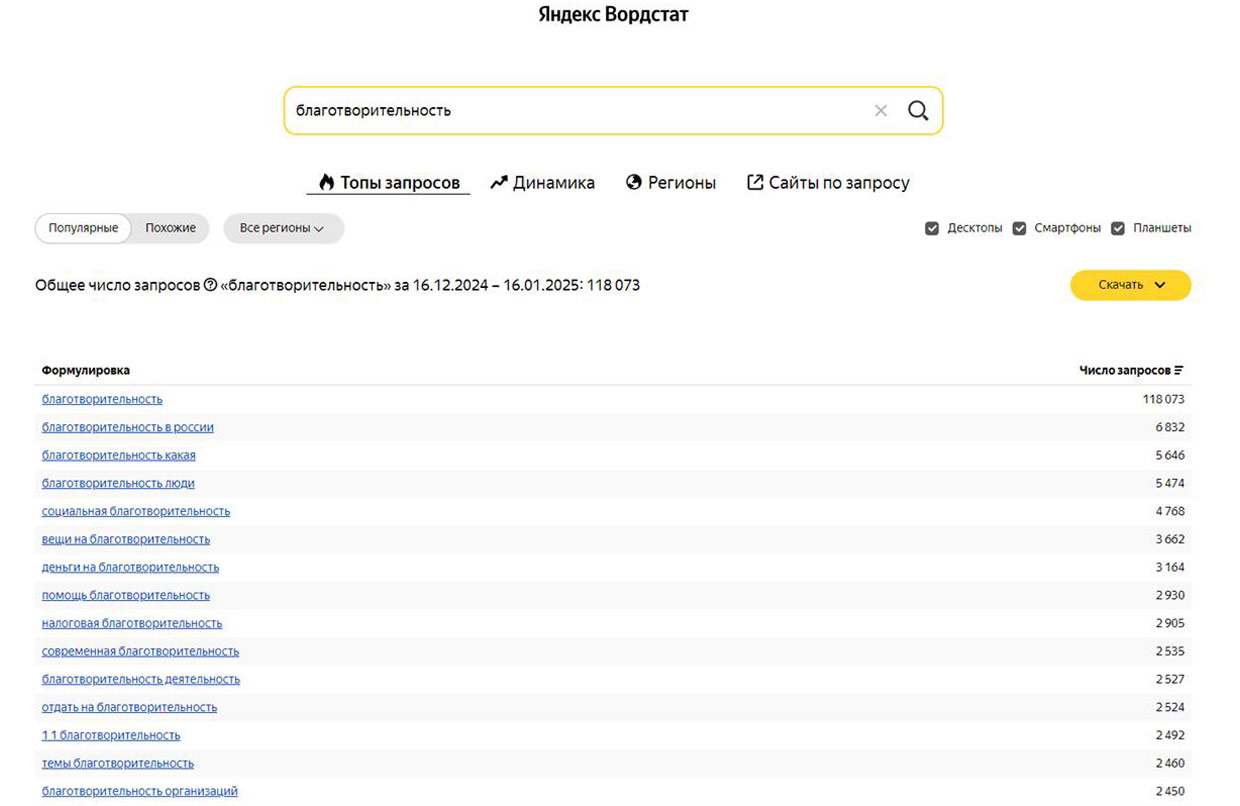Expand the Все регионы dropdown

pyautogui.click(x=282, y=228)
